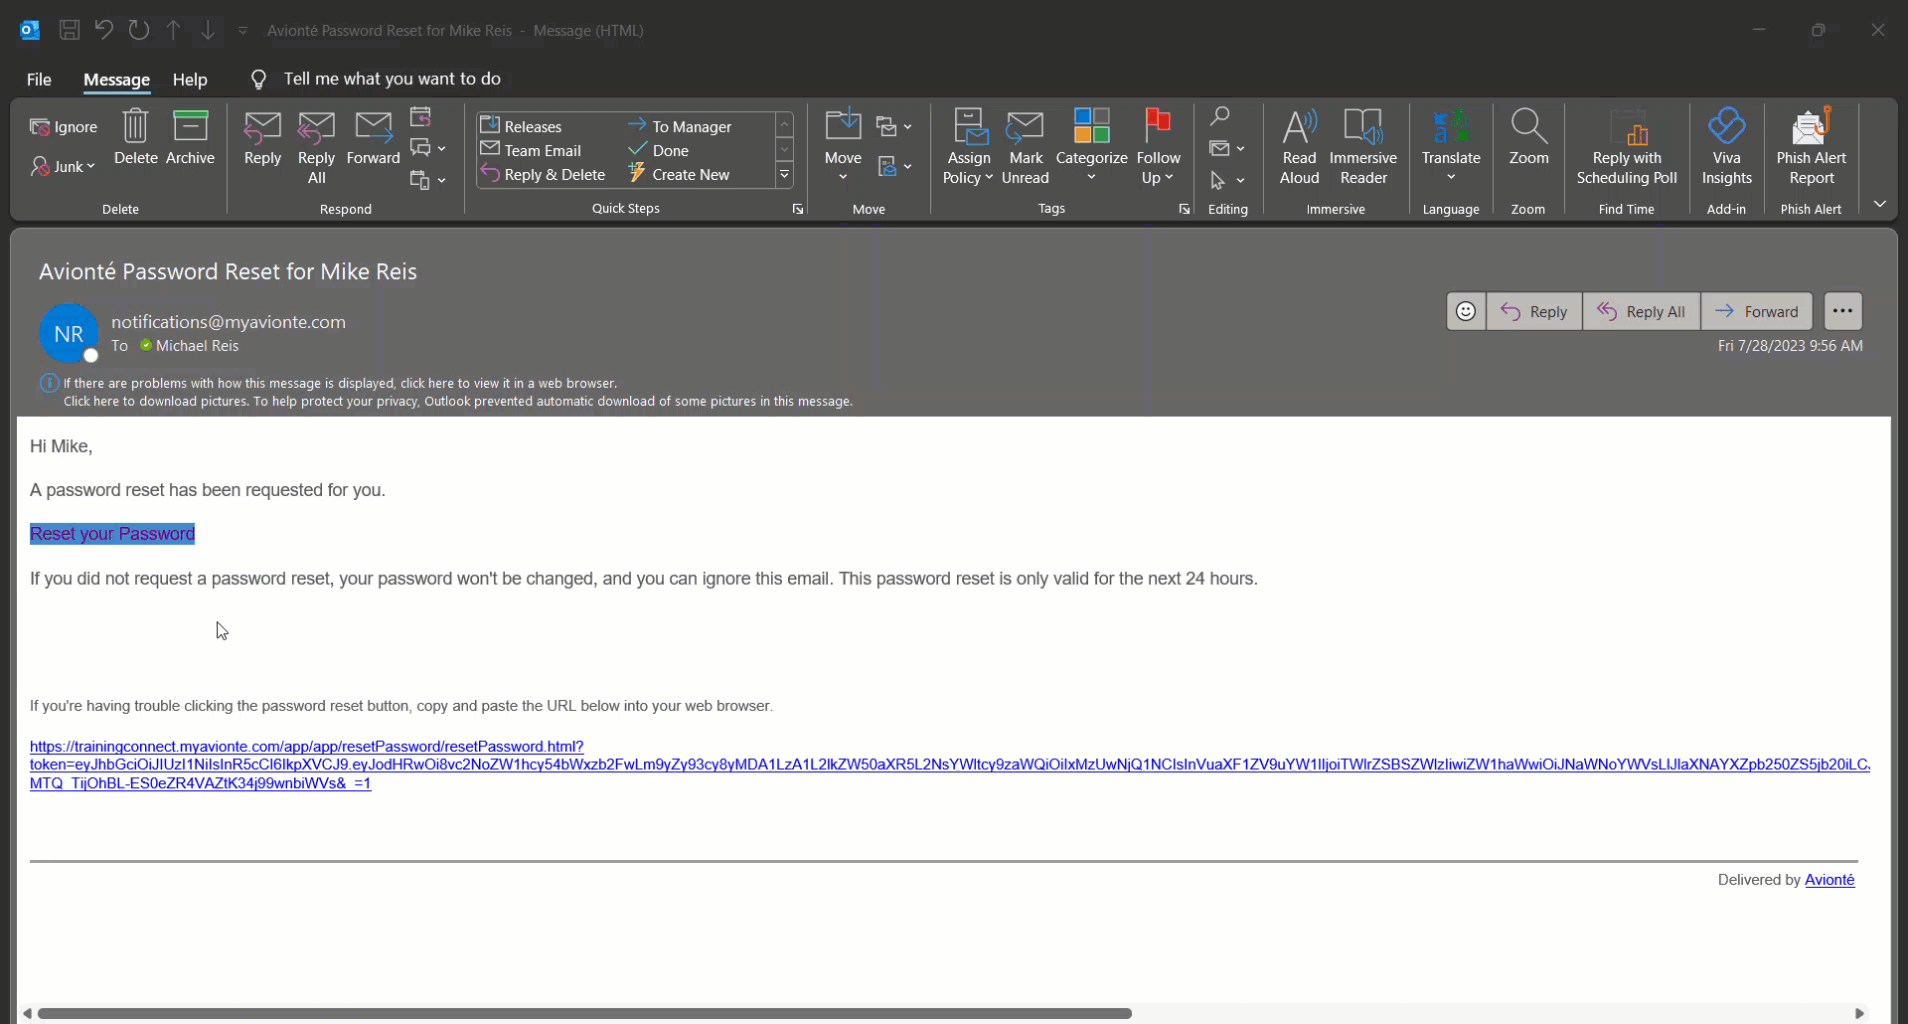Expand the Junk dropdown
The height and width of the screenshot is (1024, 1908).
[62, 166]
